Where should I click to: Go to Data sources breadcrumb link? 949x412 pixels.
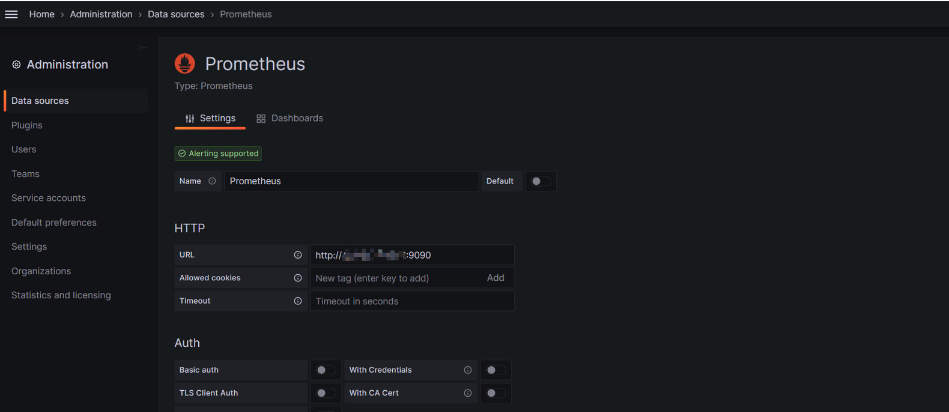click(x=176, y=14)
